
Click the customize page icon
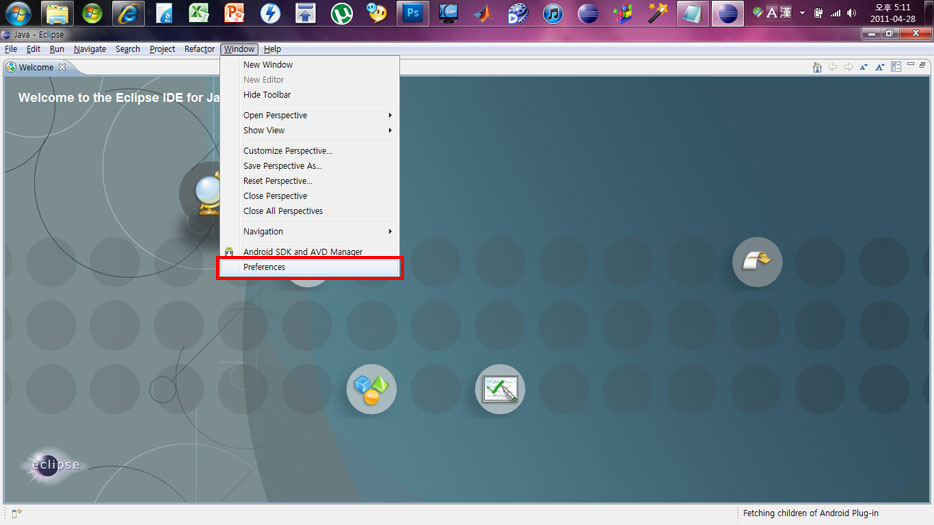[896, 67]
